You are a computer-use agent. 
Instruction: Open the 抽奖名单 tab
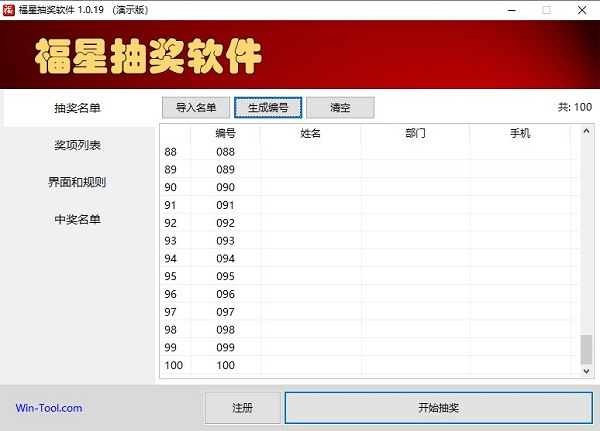tap(78, 108)
